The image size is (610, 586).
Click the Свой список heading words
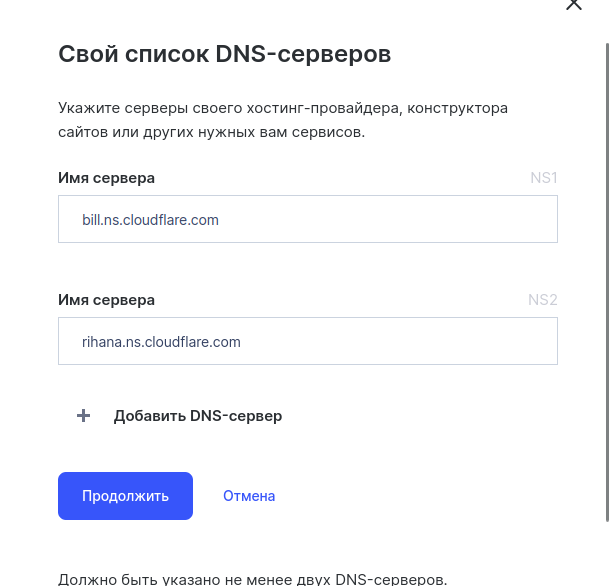coord(134,54)
